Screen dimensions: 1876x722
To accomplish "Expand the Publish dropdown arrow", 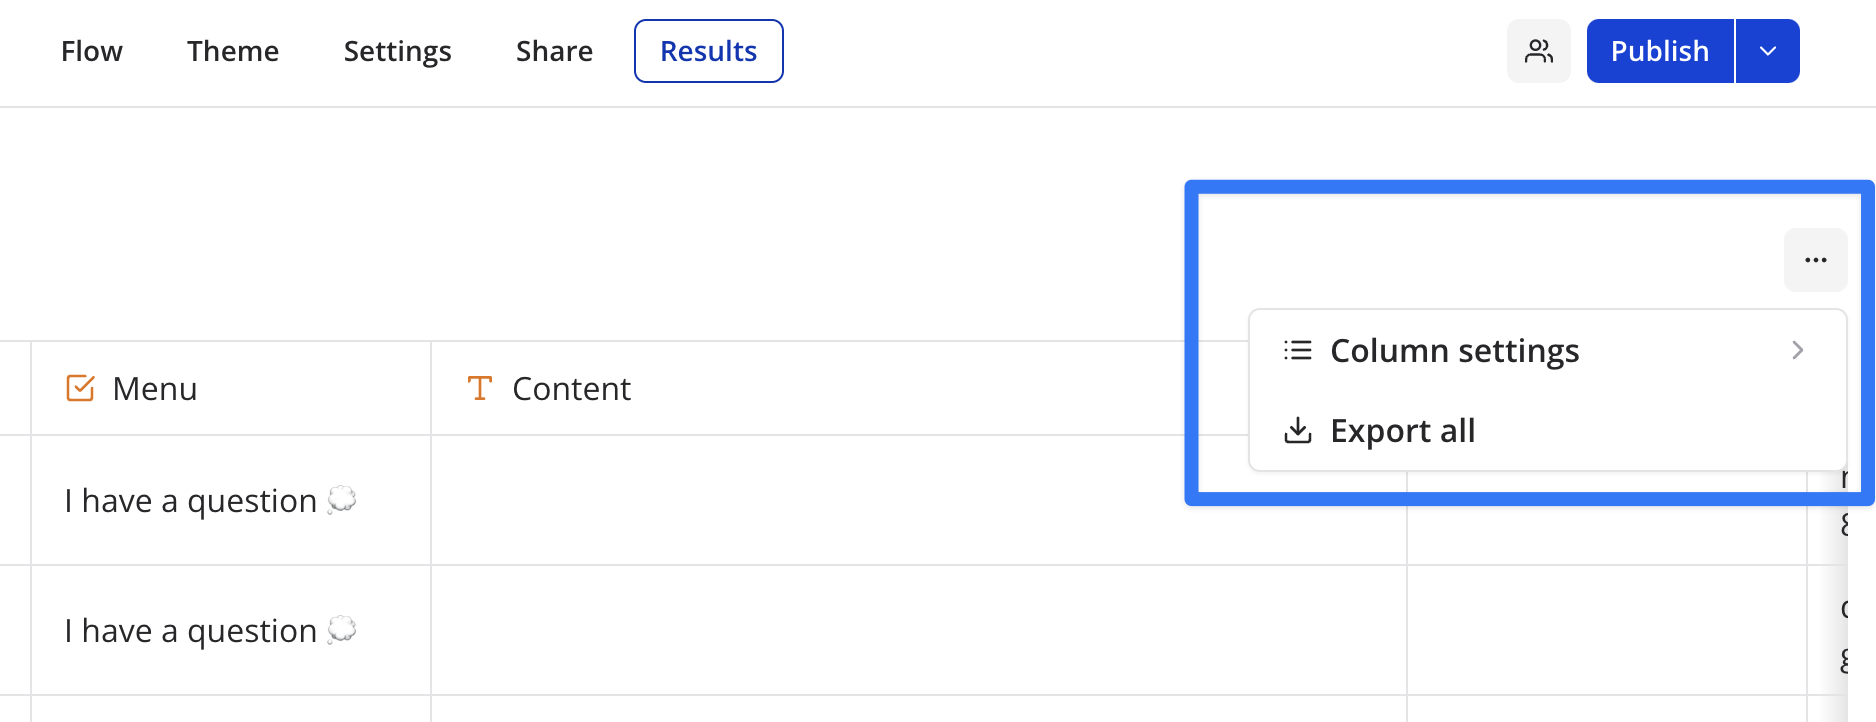I will (x=1767, y=51).
